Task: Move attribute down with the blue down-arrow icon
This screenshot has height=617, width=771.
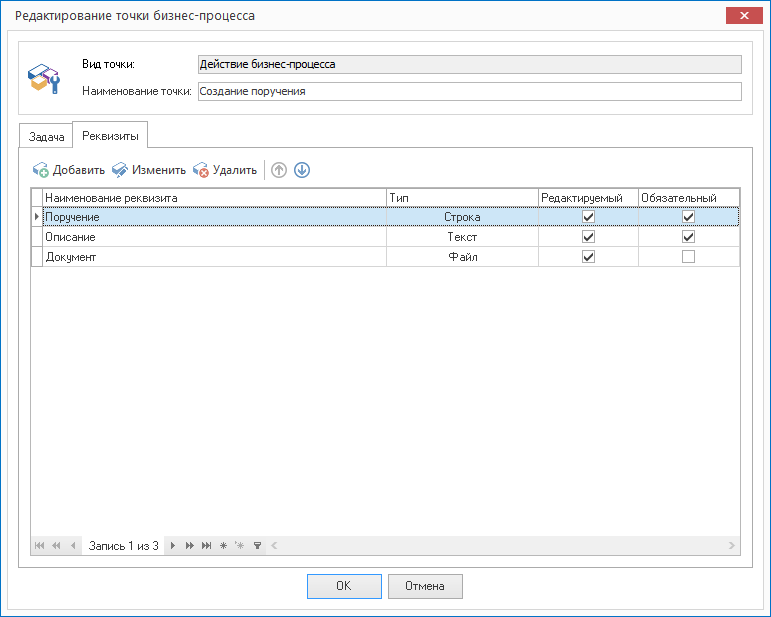Action: [302, 170]
